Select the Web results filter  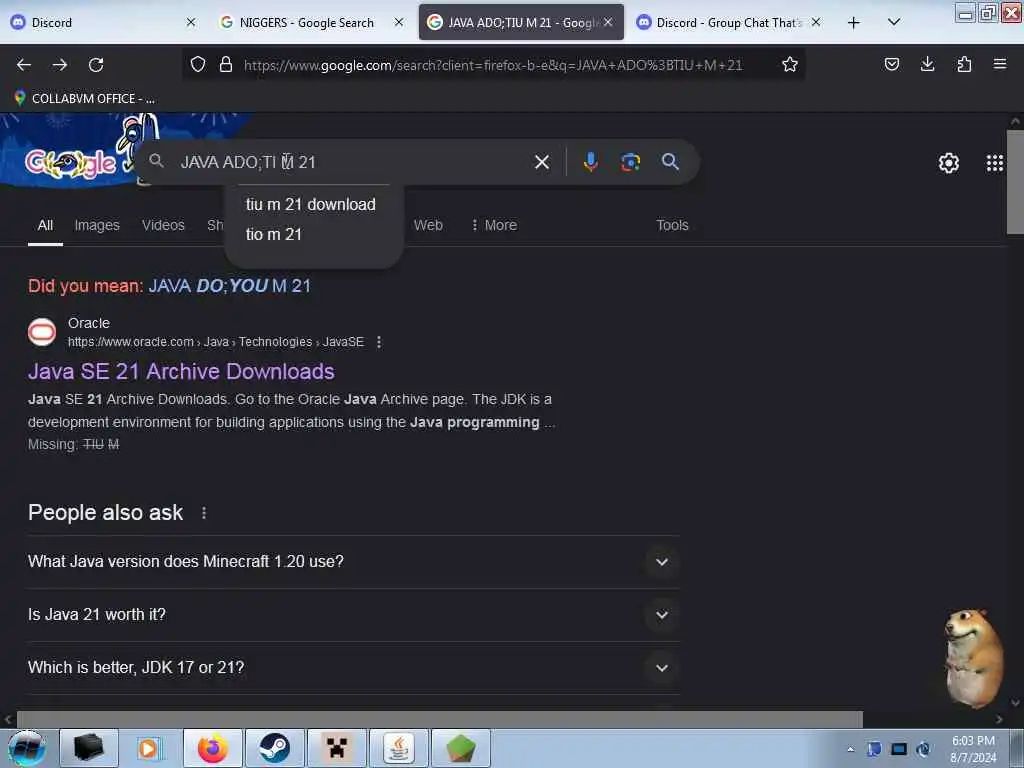pyautogui.click(x=428, y=225)
